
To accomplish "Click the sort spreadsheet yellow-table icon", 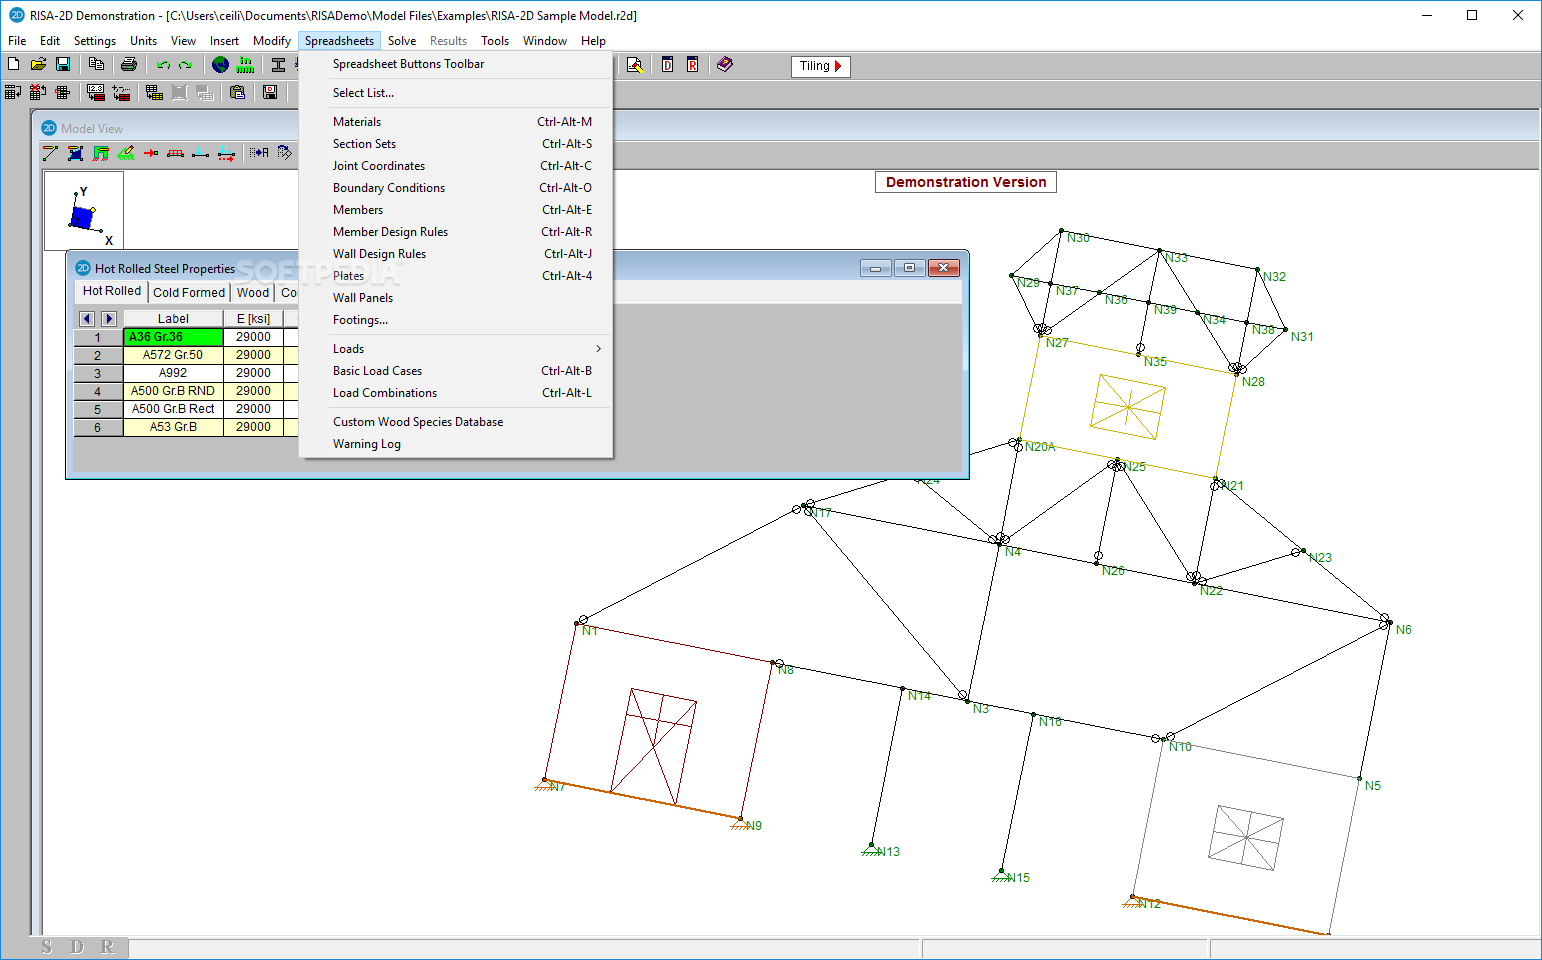I will click(154, 92).
